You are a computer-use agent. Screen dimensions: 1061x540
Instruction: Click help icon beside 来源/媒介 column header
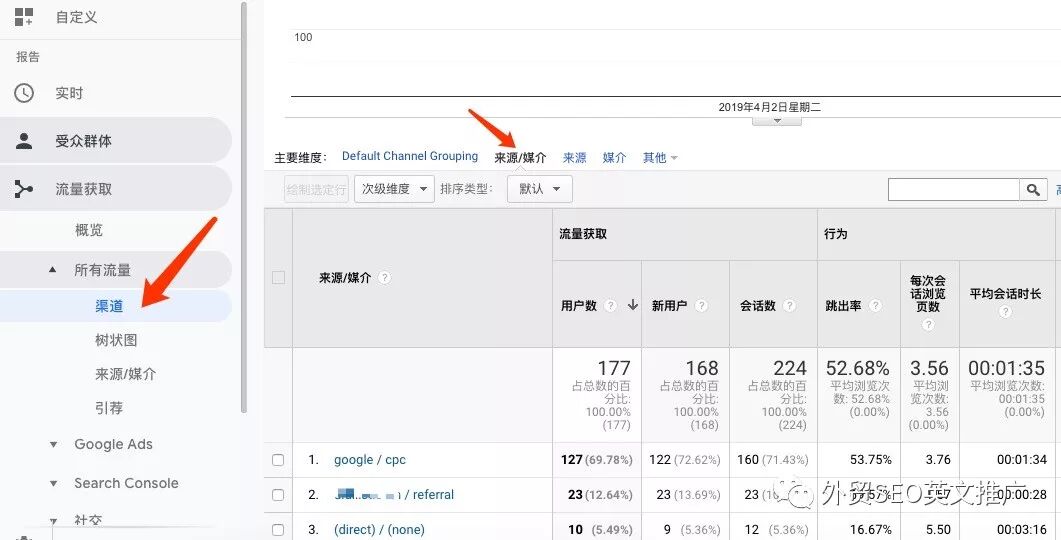pos(384,277)
